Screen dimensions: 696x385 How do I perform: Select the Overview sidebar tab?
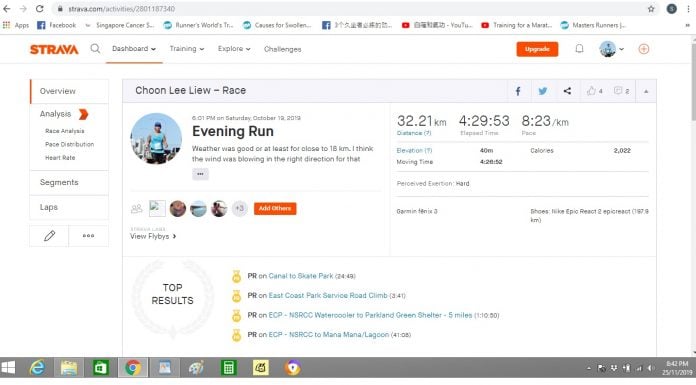pos(69,91)
